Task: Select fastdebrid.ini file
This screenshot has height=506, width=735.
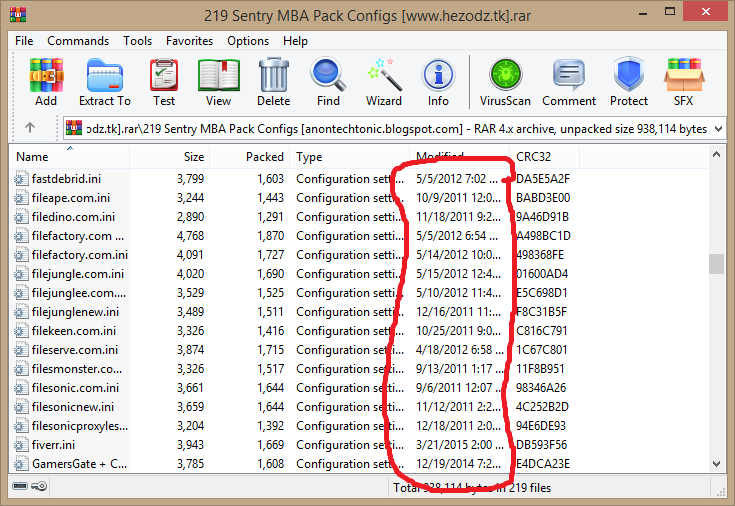Action: [66, 179]
